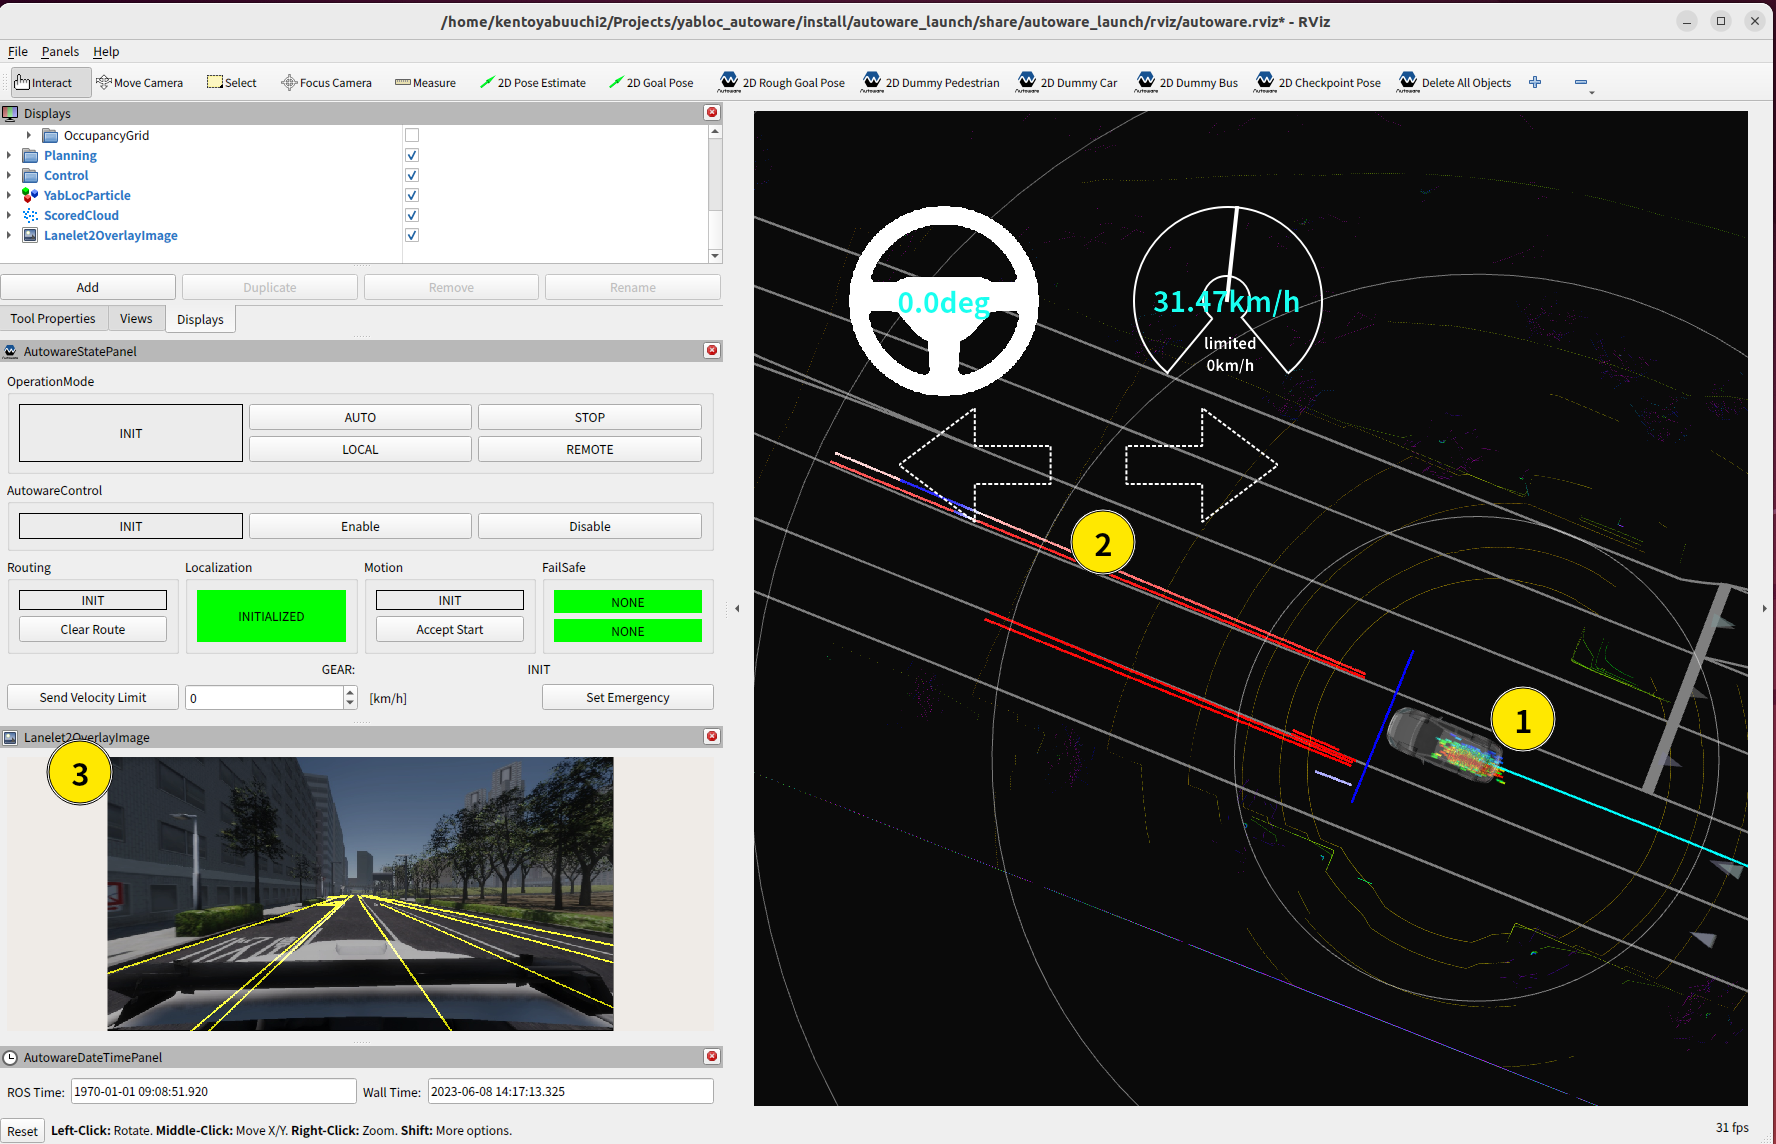Disable the Planning display checkbox

pyautogui.click(x=411, y=155)
